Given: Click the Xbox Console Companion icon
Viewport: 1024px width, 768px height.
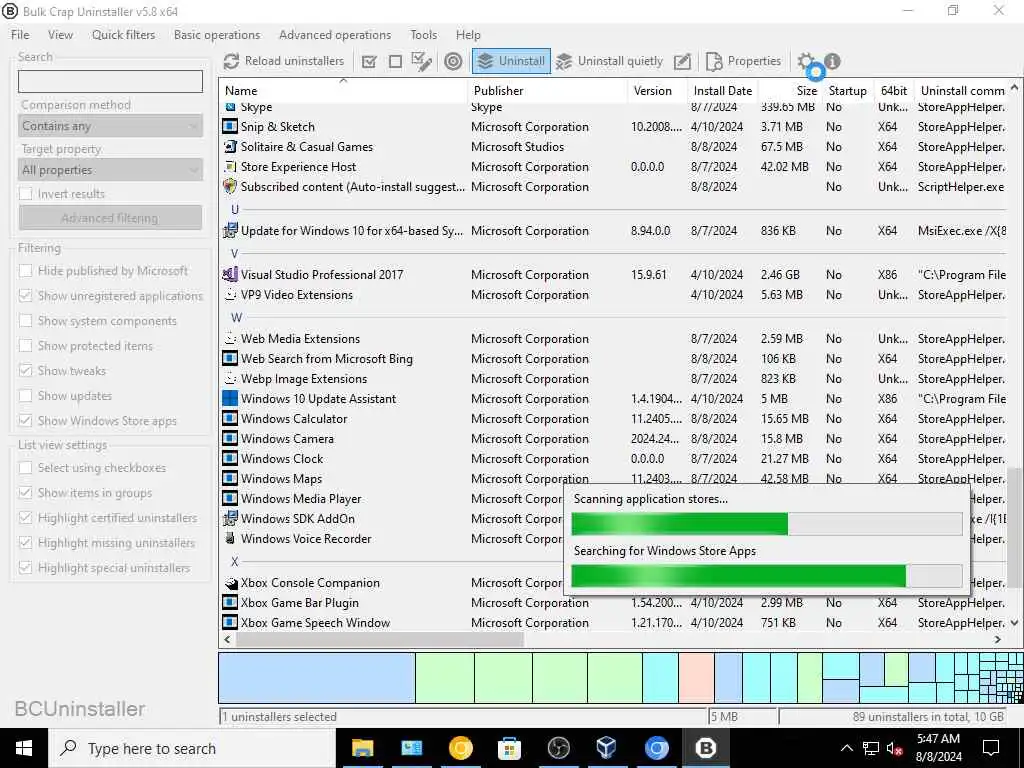Looking at the screenshot, I should (230, 583).
